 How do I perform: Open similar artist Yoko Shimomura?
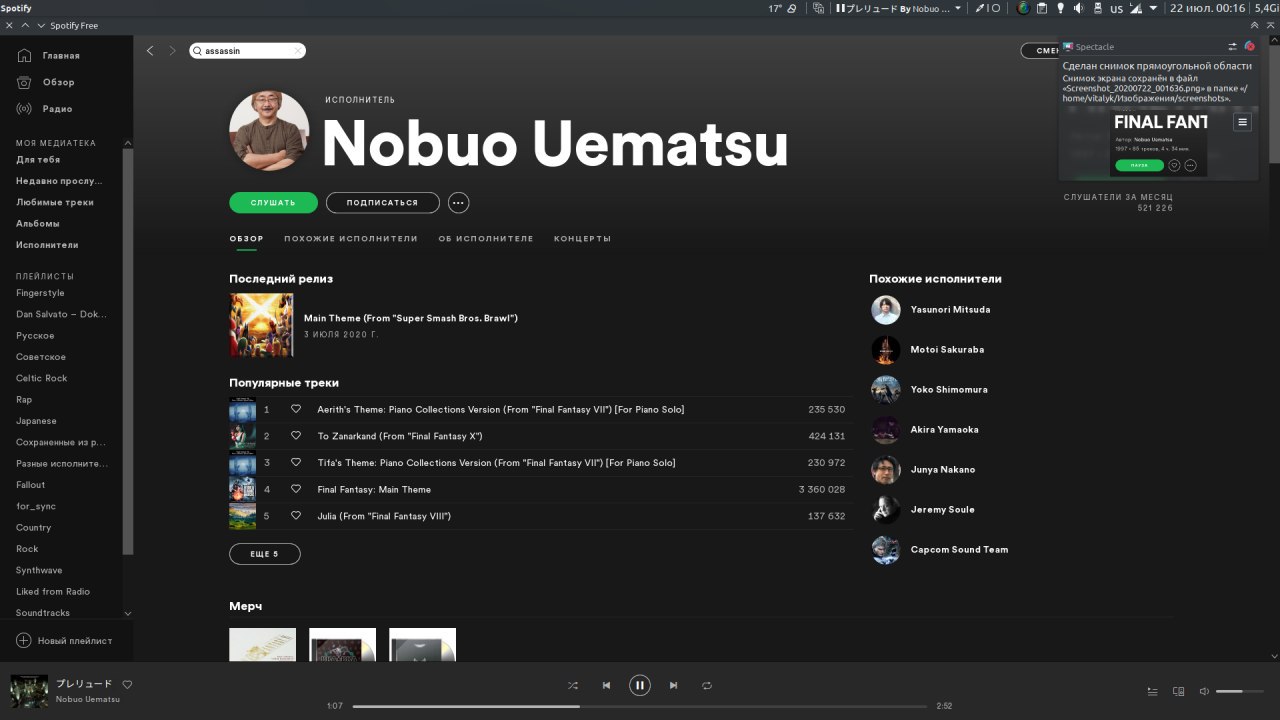click(x=949, y=390)
